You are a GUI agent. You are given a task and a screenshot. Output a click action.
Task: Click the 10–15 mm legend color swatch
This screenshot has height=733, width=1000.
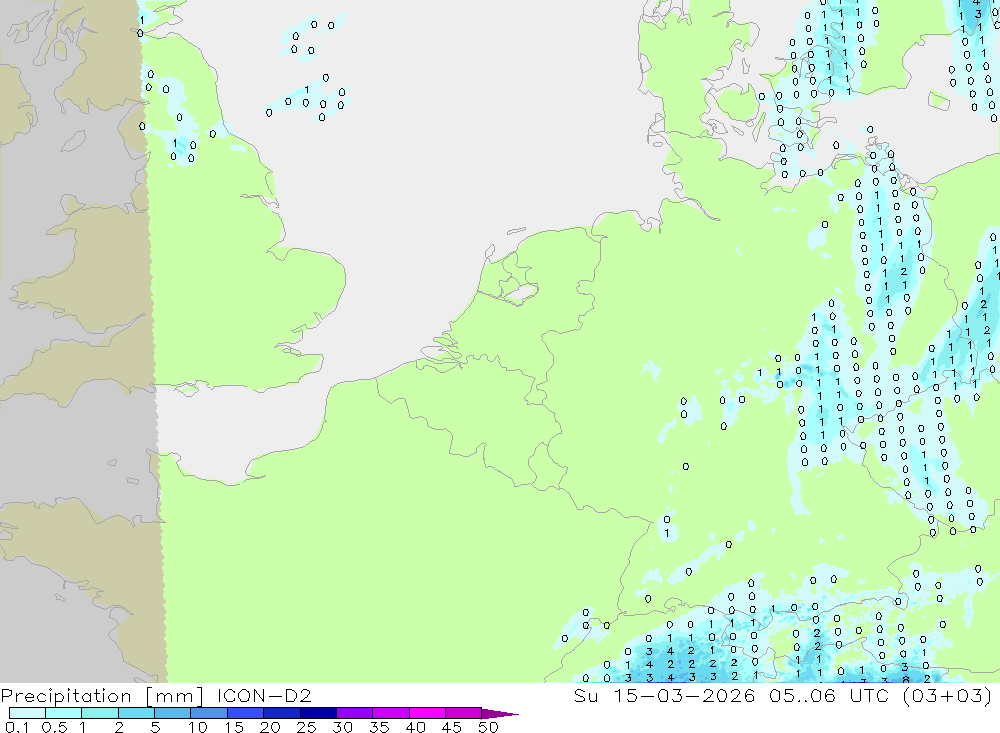click(209, 713)
